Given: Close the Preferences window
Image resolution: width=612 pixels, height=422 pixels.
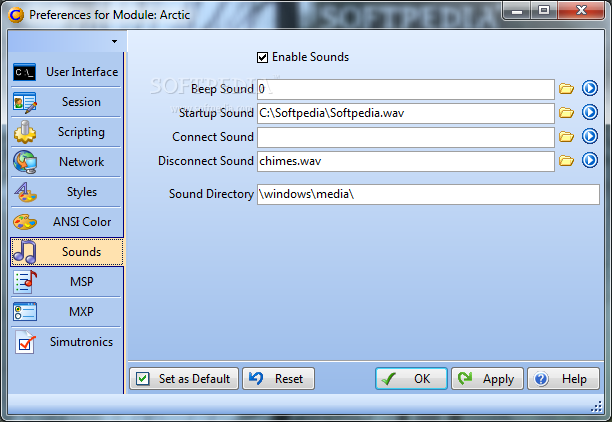Looking at the screenshot, I should [581, 11].
